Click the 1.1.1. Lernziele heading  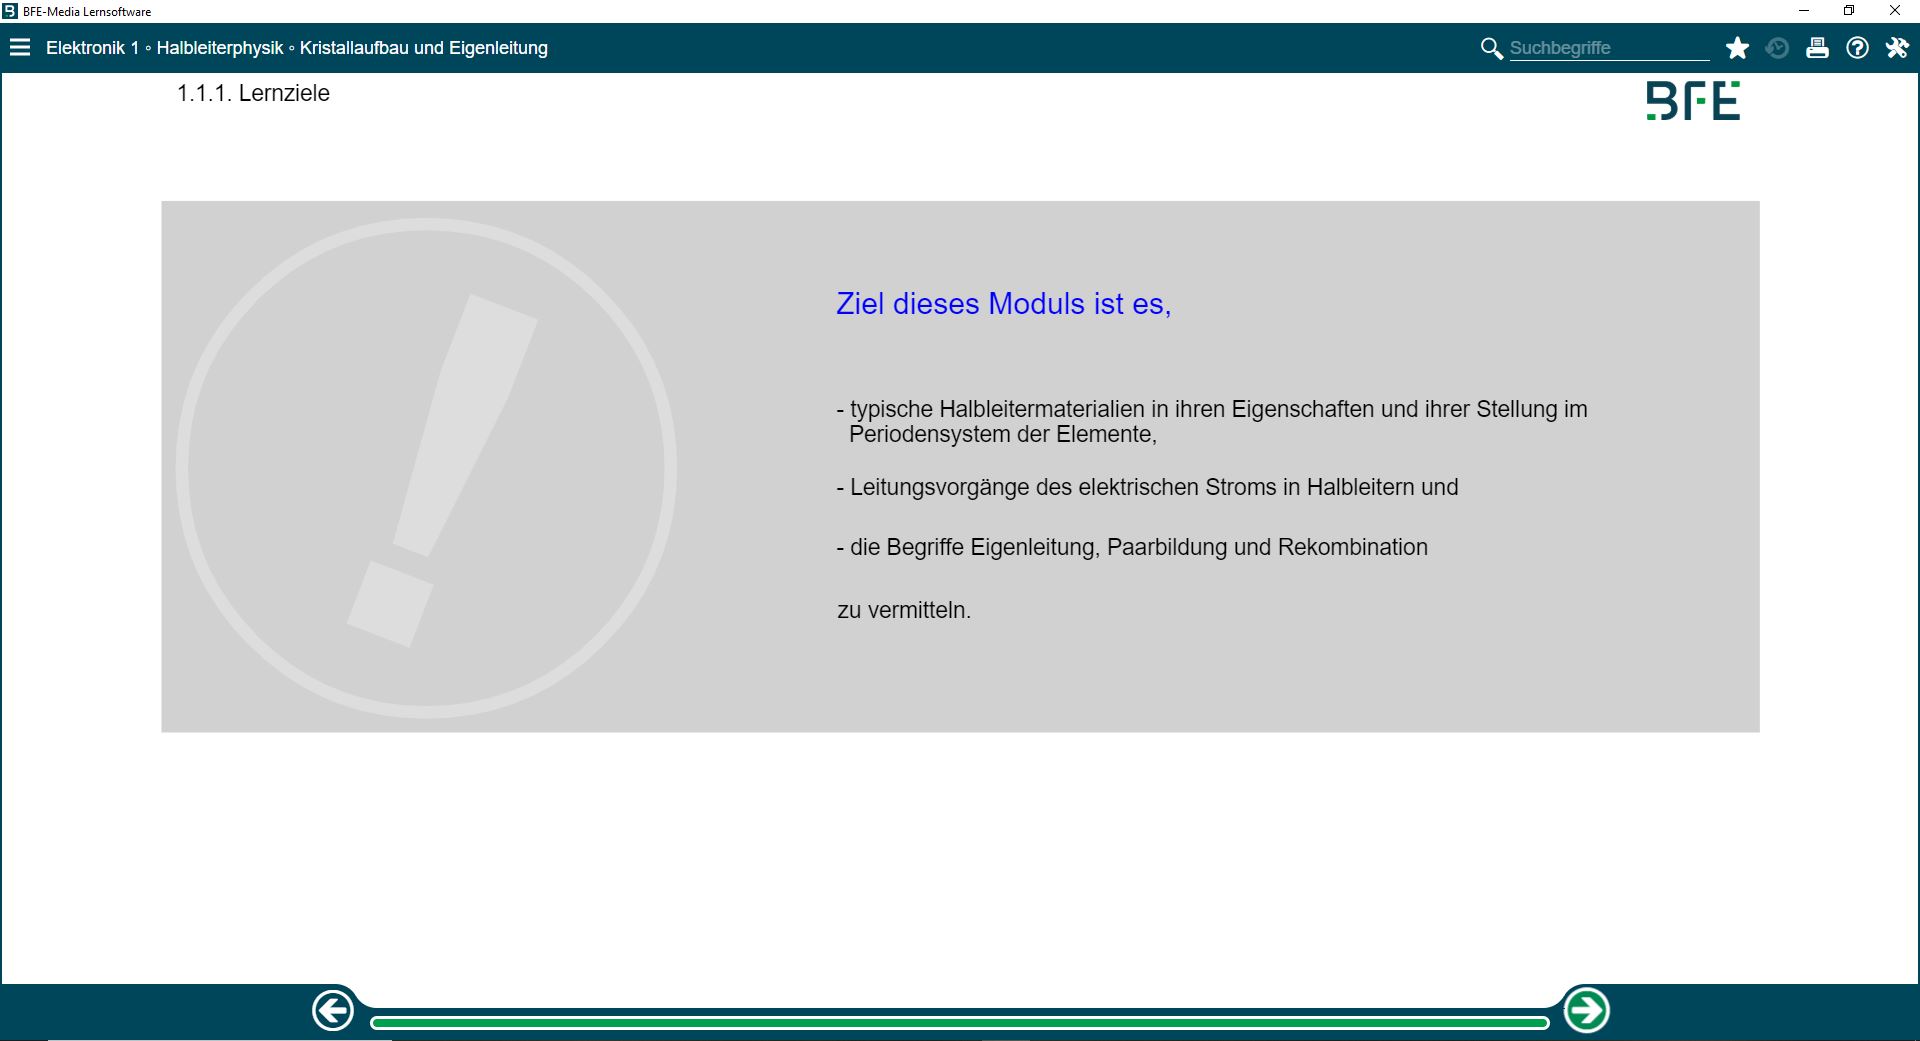pos(253,93)
